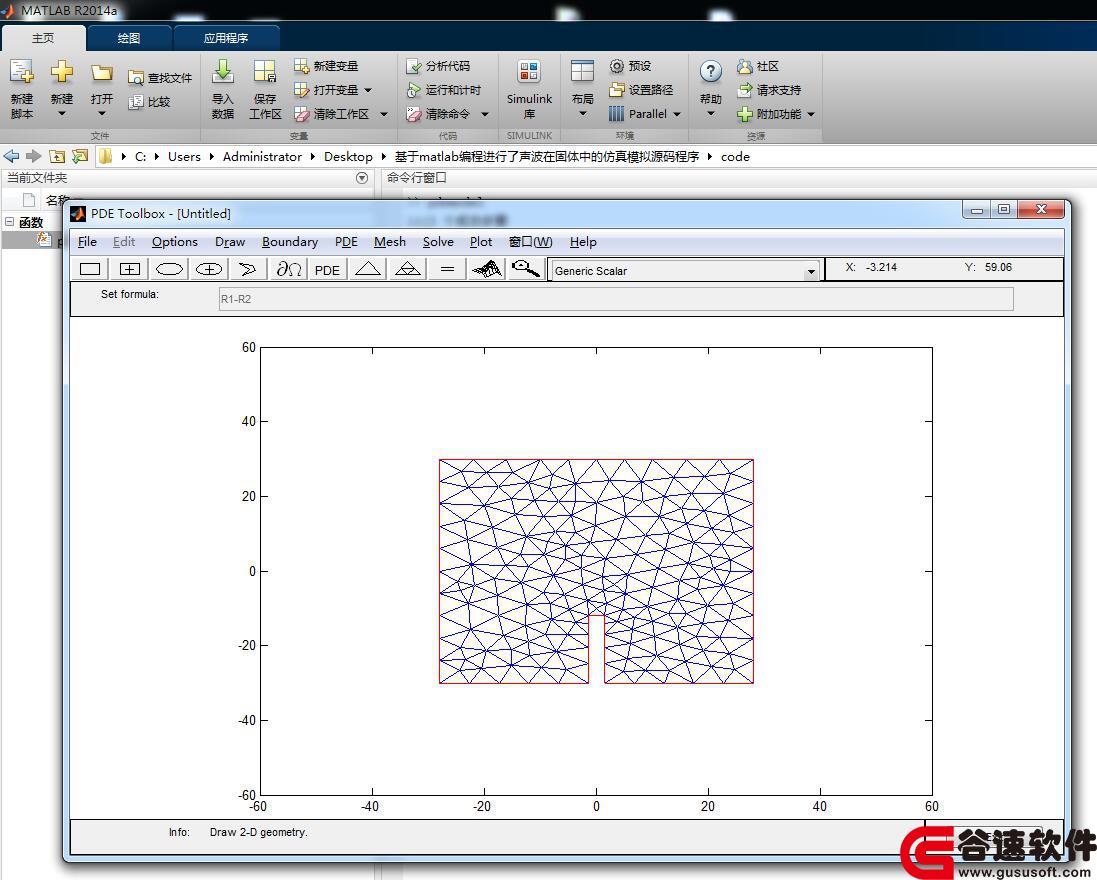
Task: Expand the Open Variable dropdown
Action: pos(368,90)
